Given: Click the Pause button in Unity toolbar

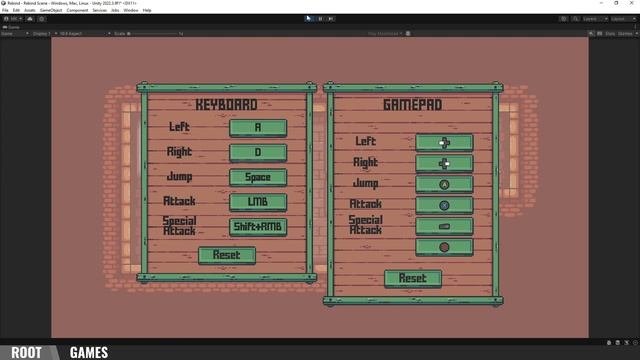Looking at the screenshot, I should (320, 19).
